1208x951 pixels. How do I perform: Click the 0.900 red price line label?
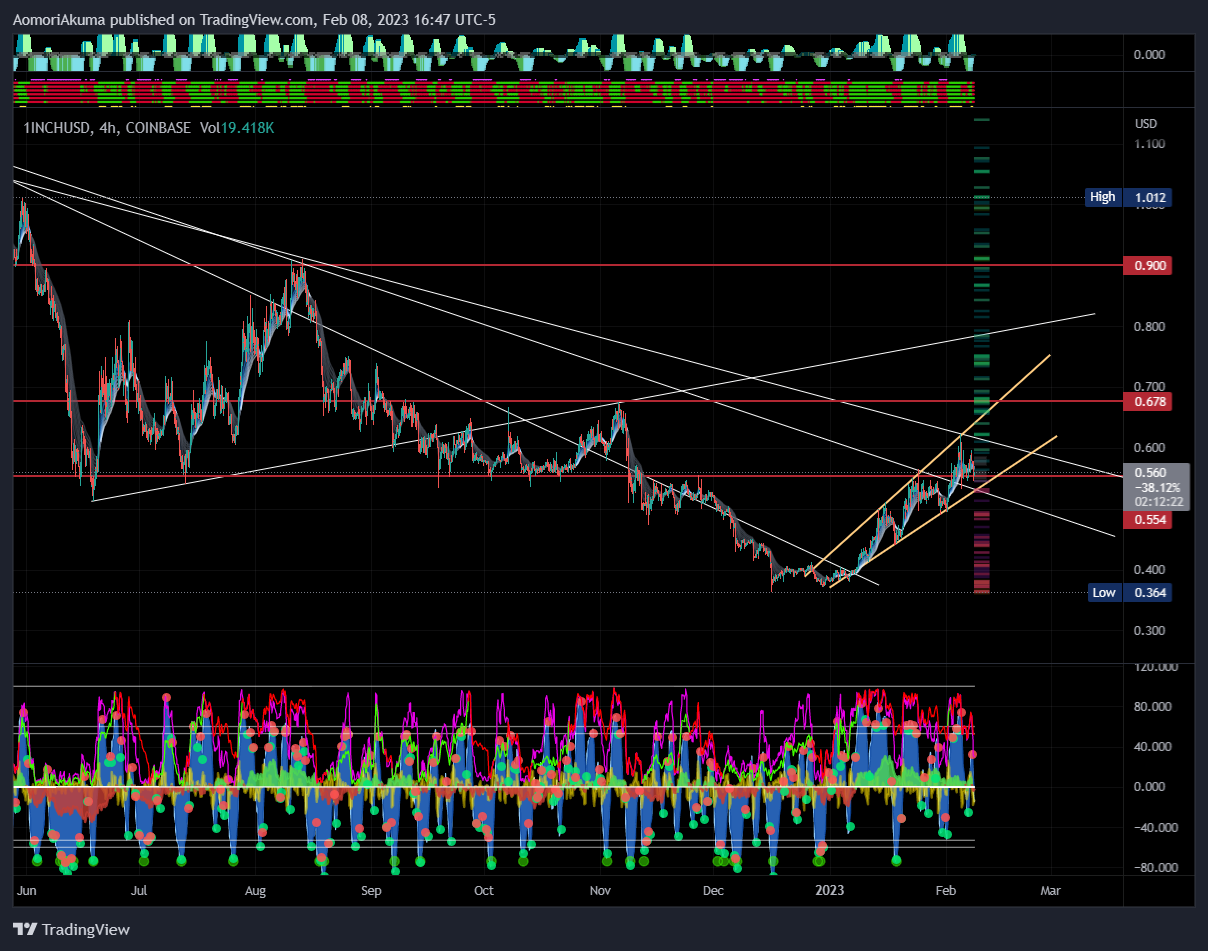click(1150, 265)
